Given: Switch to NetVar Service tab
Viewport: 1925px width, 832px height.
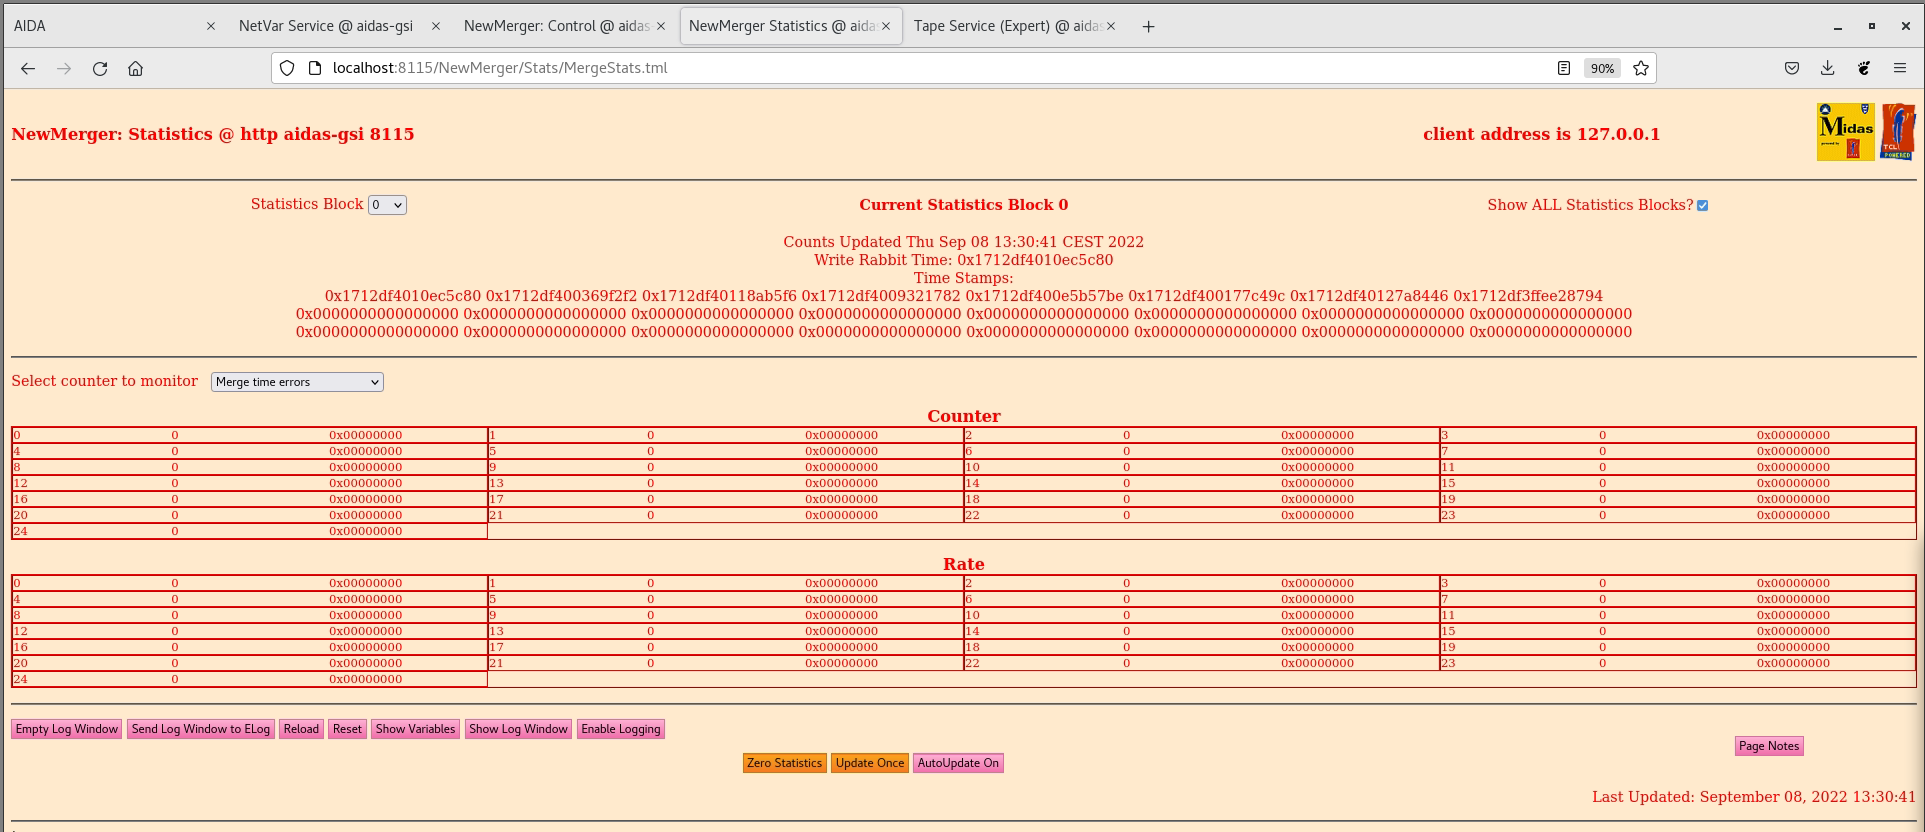Looking at the screenshot, I should point(325,26).
